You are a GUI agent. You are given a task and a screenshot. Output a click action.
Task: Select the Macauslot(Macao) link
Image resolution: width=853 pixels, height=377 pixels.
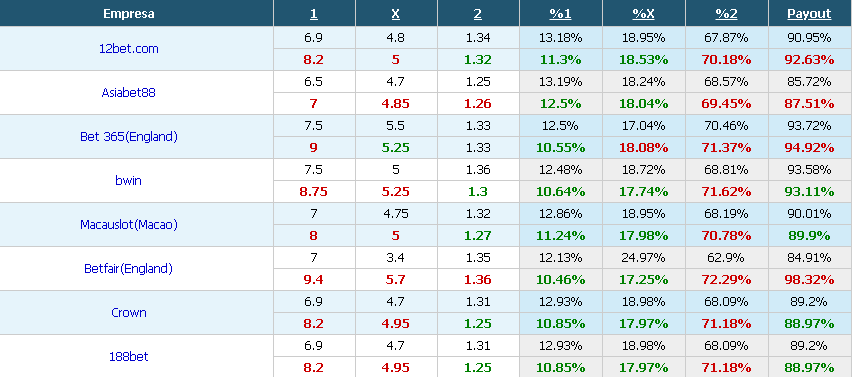pos(128,225)
